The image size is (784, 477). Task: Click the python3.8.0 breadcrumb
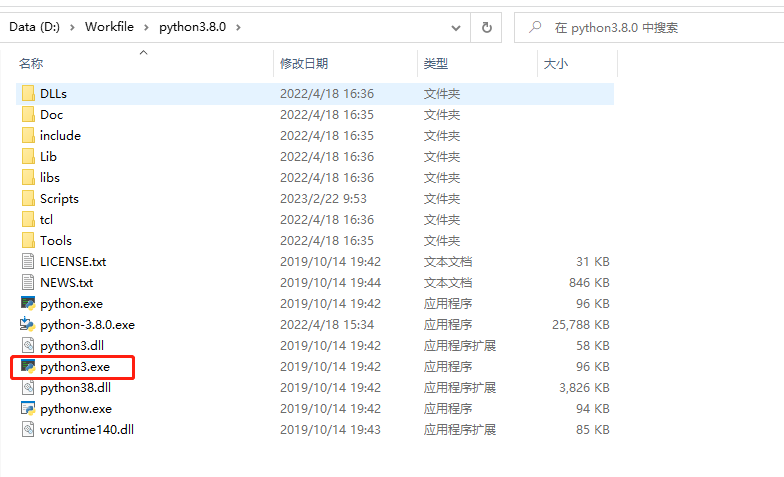click(x=192, y=27)
